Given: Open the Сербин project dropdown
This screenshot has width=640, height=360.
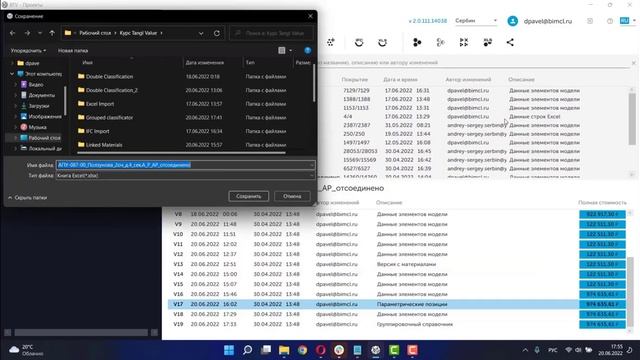Looking at the screenshot, I should pyautogui.click(x=476, y=21).
